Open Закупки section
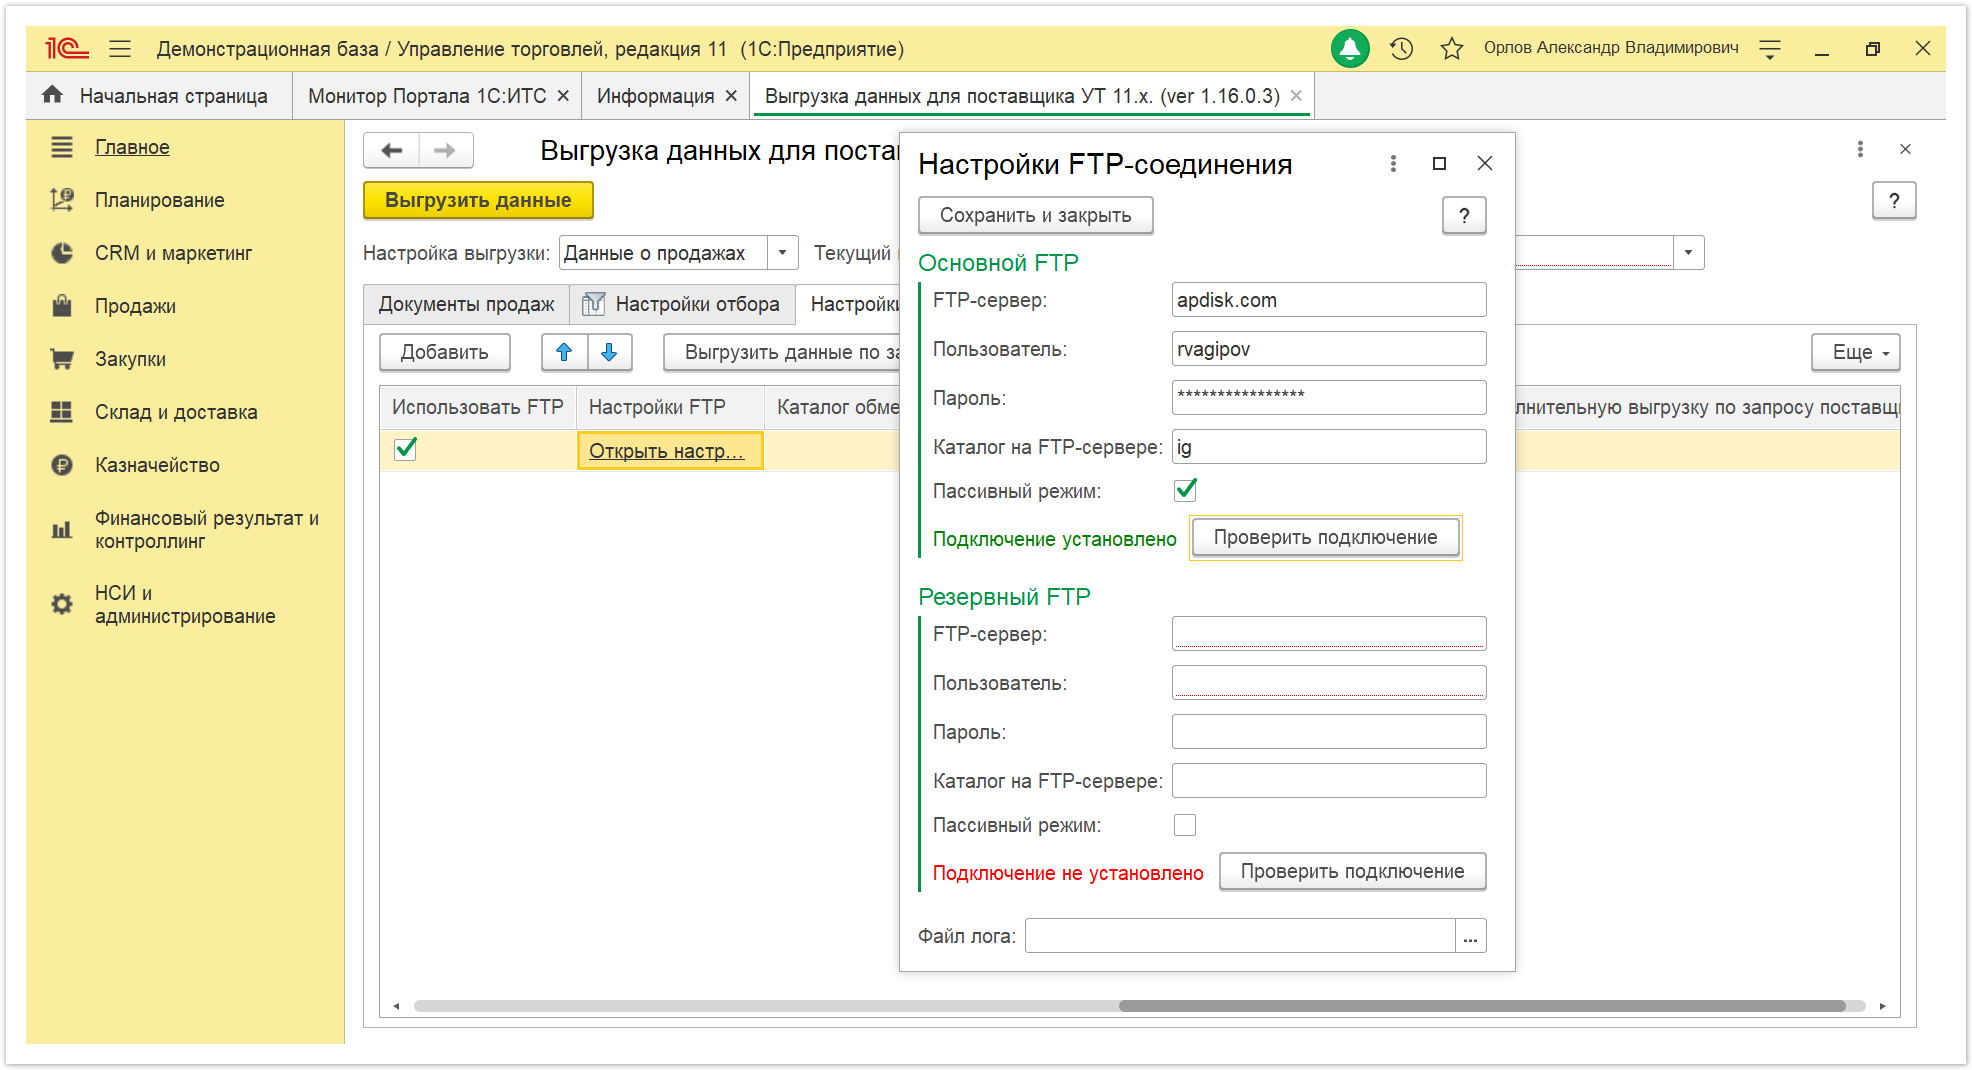 tap(130, 359)
